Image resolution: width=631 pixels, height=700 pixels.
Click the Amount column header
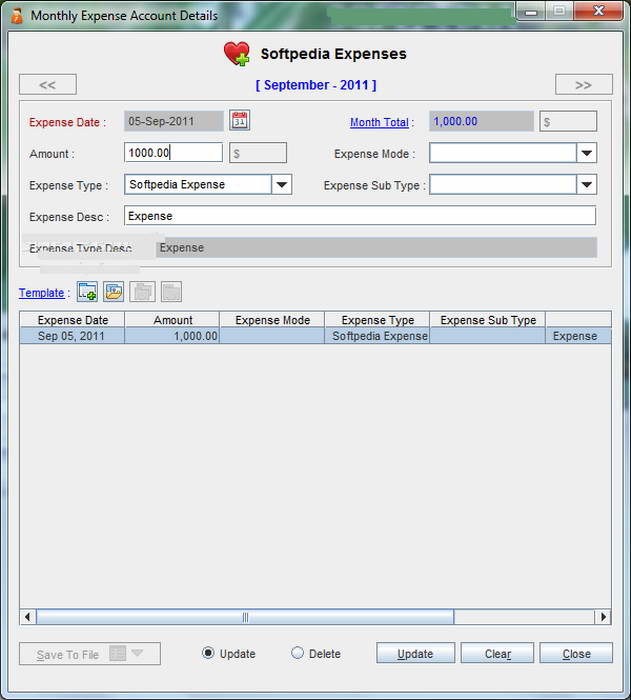tap(172, 320)
